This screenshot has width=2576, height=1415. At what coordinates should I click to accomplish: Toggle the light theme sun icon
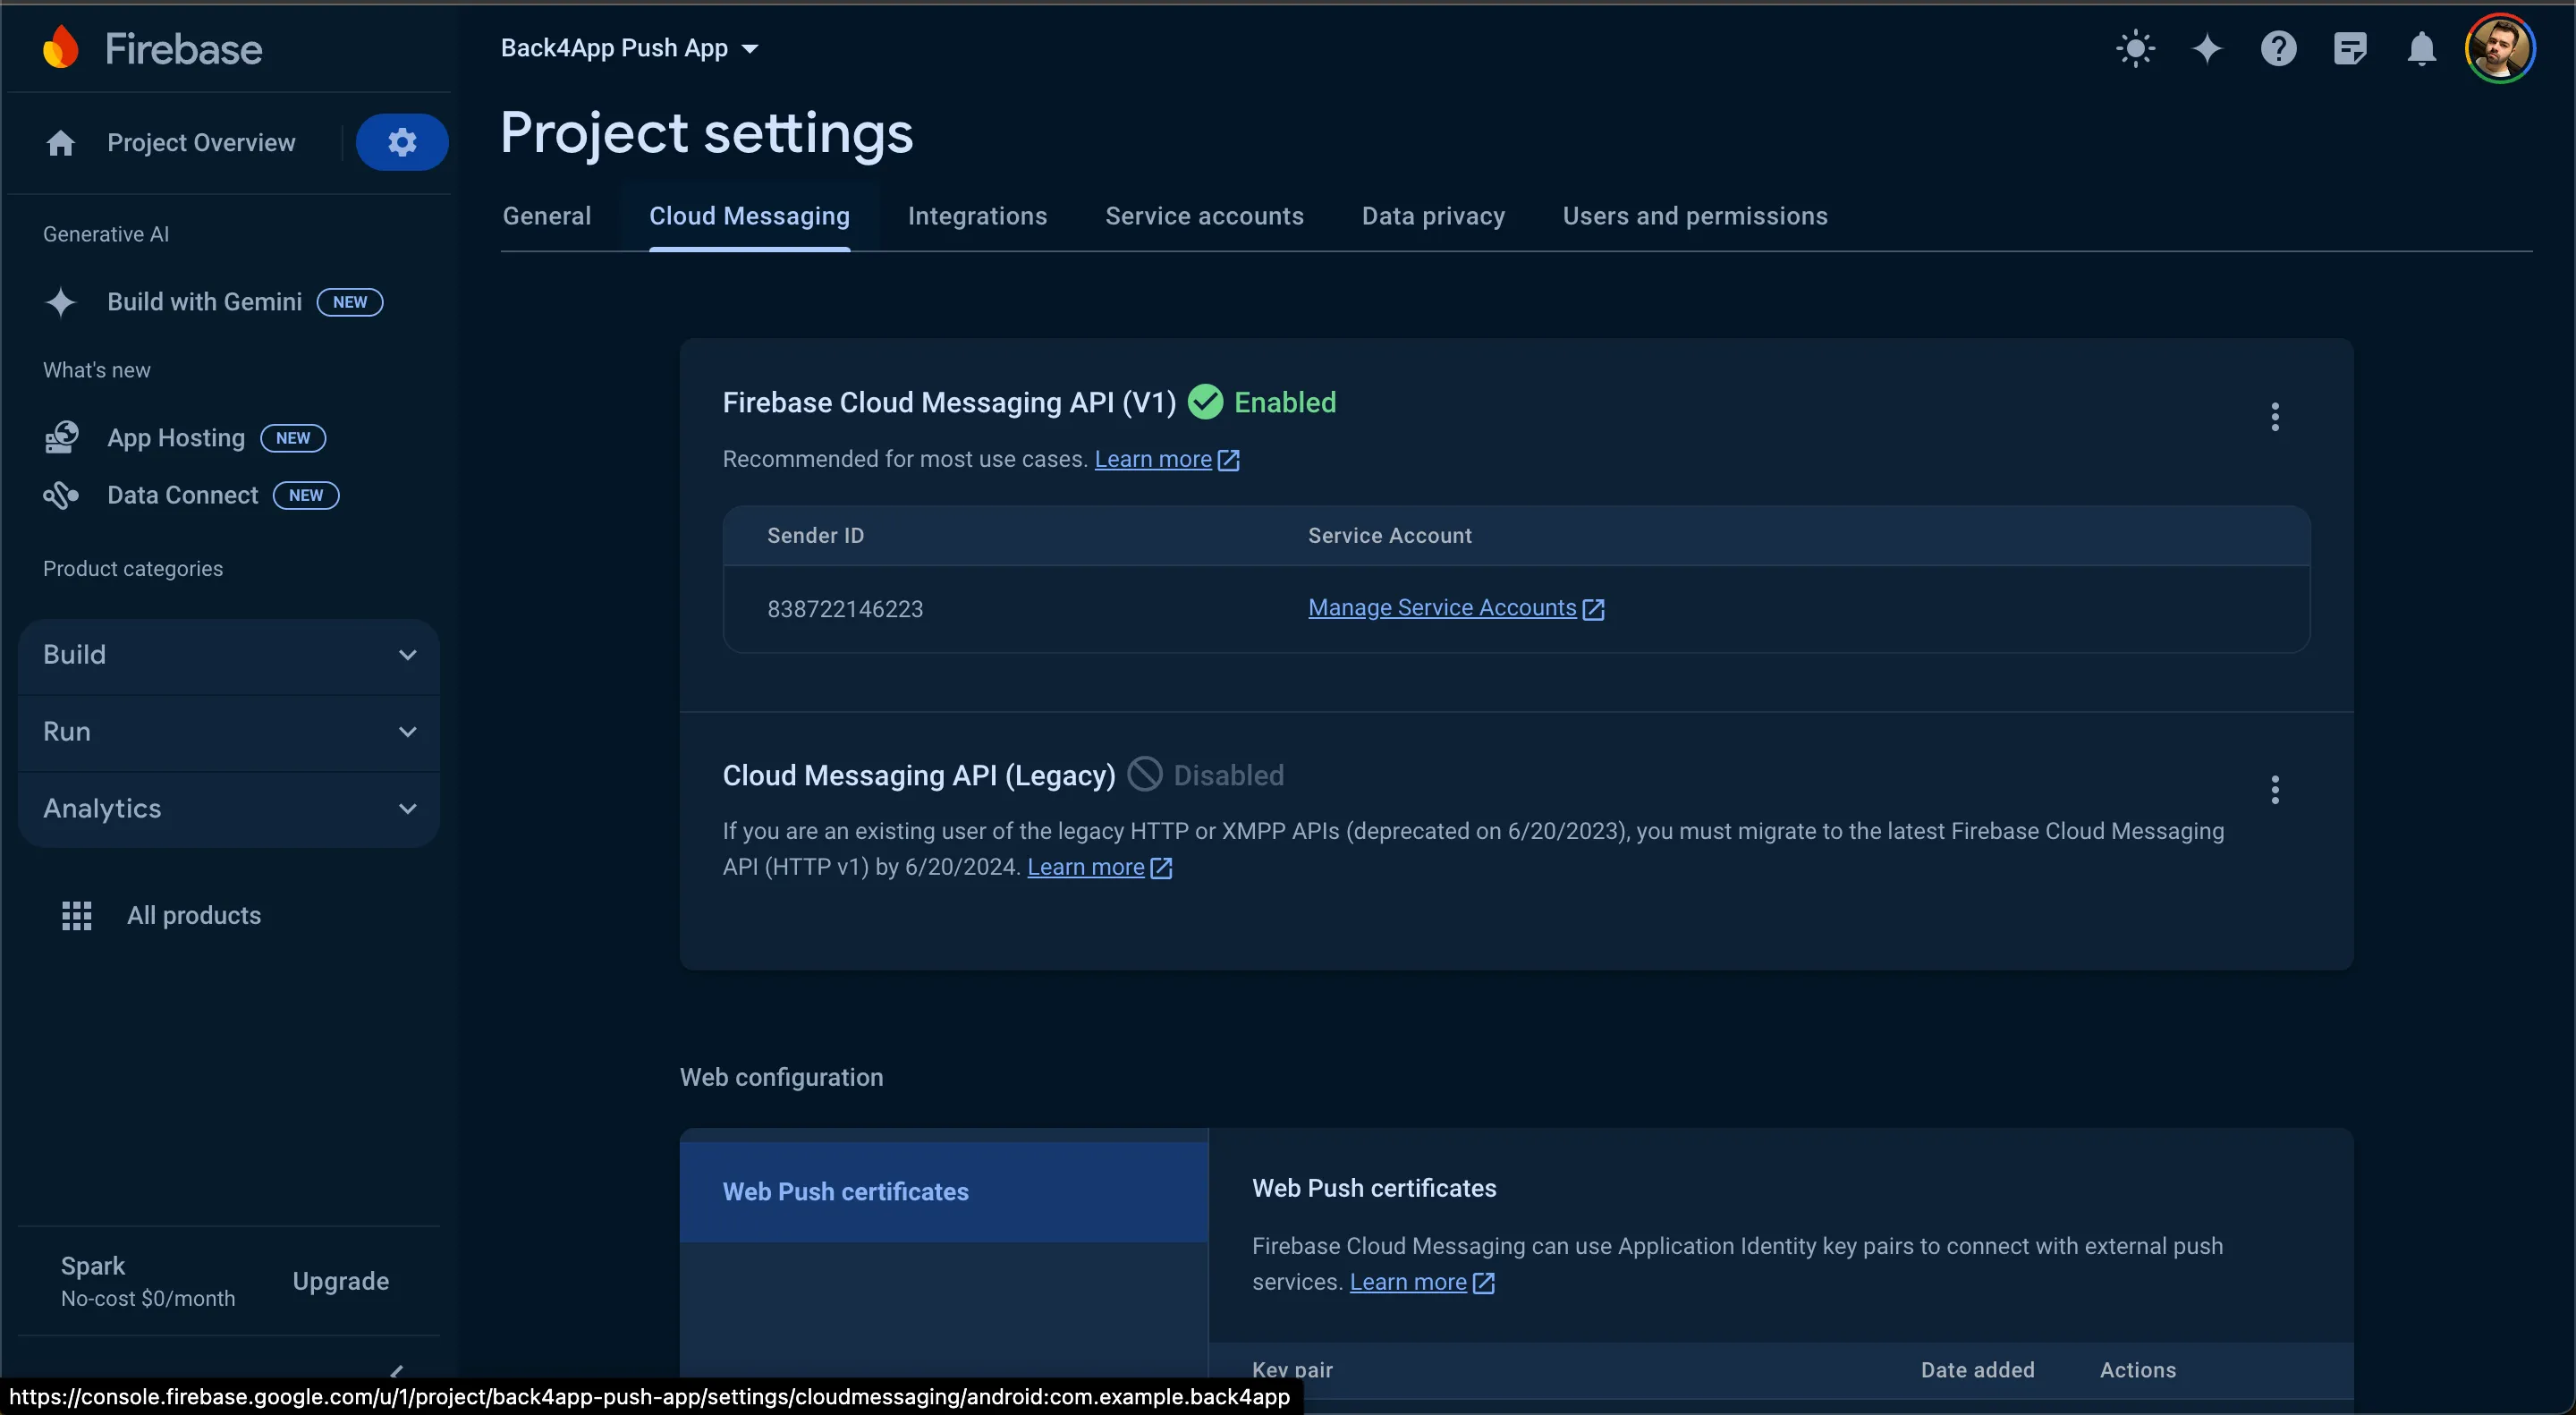click(2135, 48)
